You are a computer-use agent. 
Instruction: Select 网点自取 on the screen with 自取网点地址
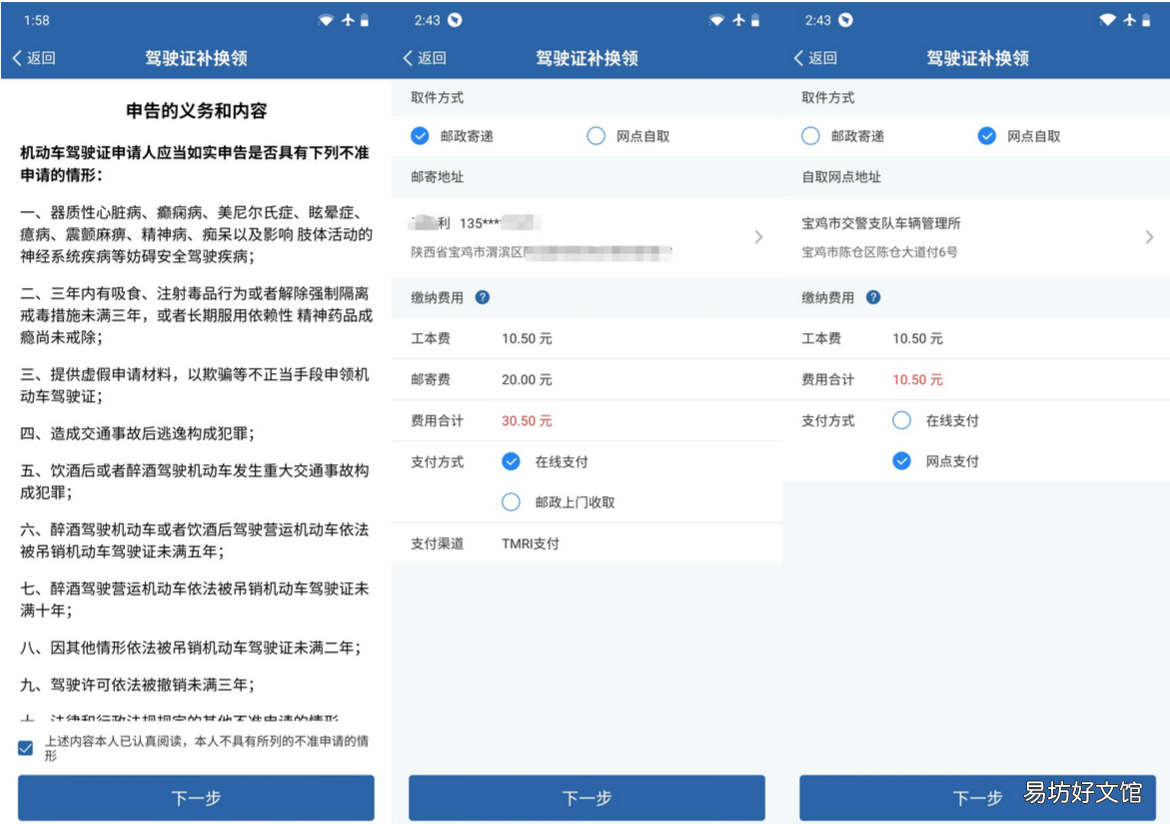pyautogui.click(x=986, y=136)
